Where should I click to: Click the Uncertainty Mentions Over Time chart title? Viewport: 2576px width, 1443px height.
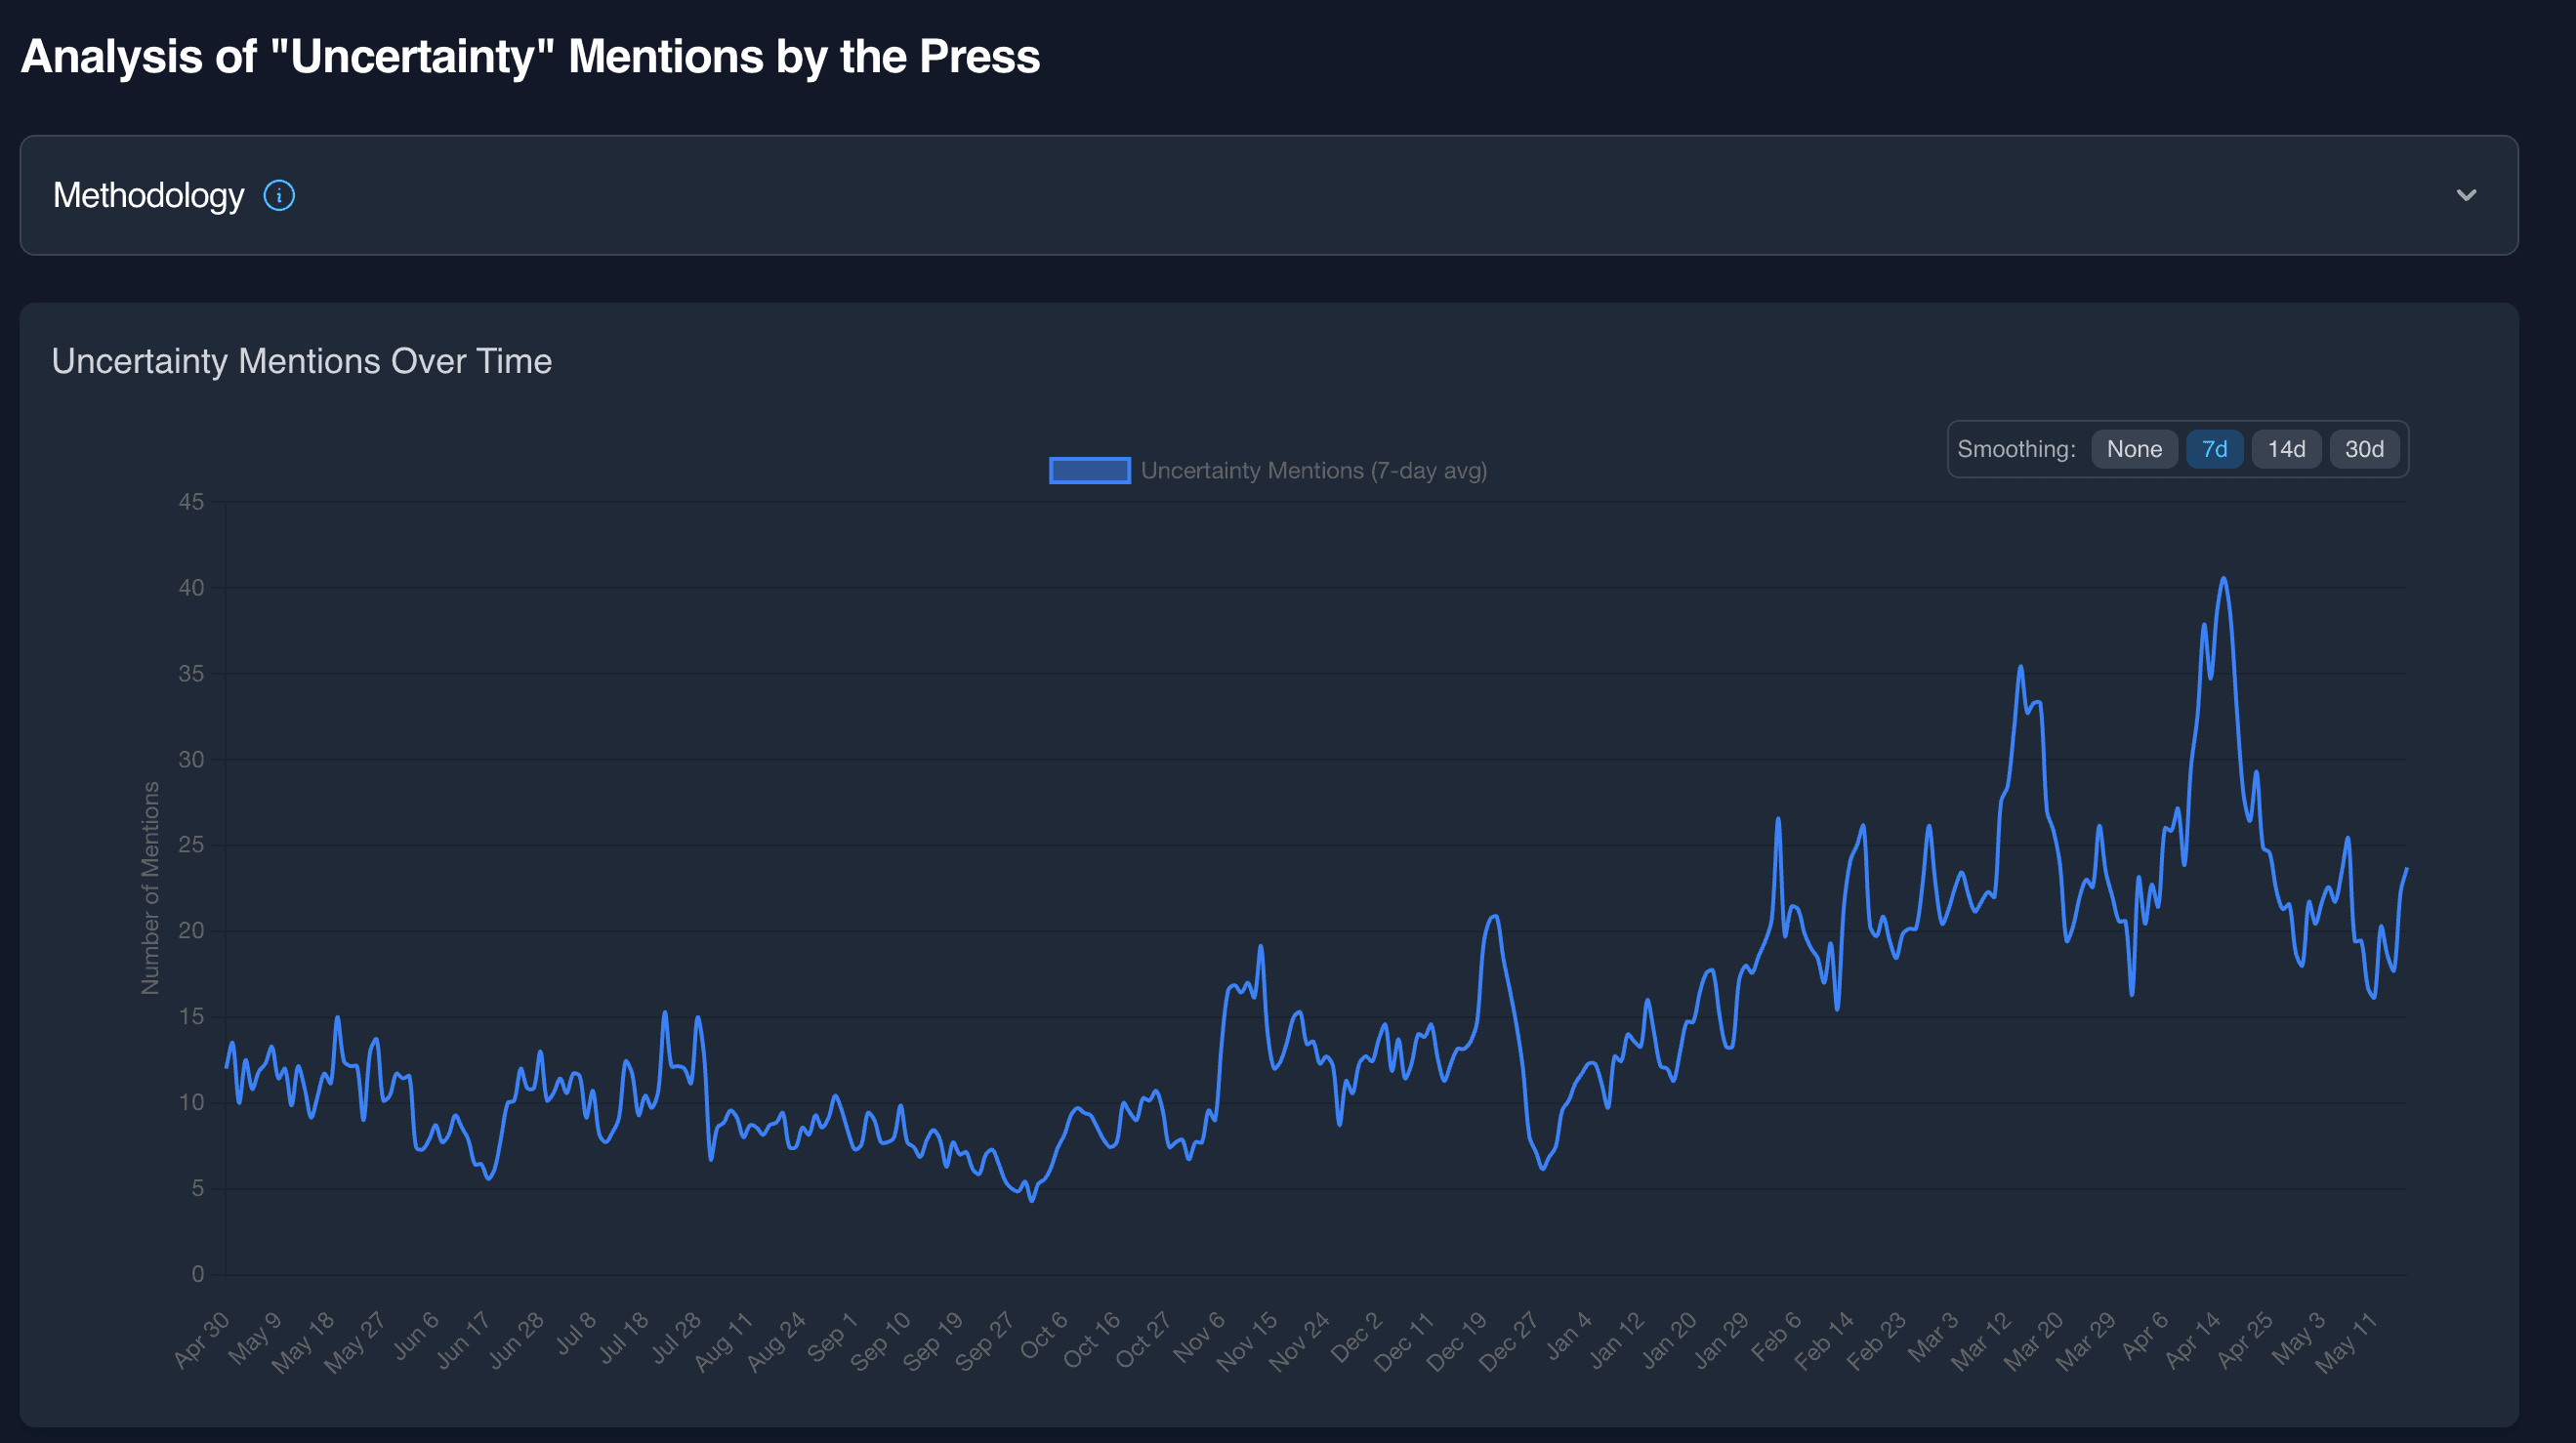pos(301,361)
